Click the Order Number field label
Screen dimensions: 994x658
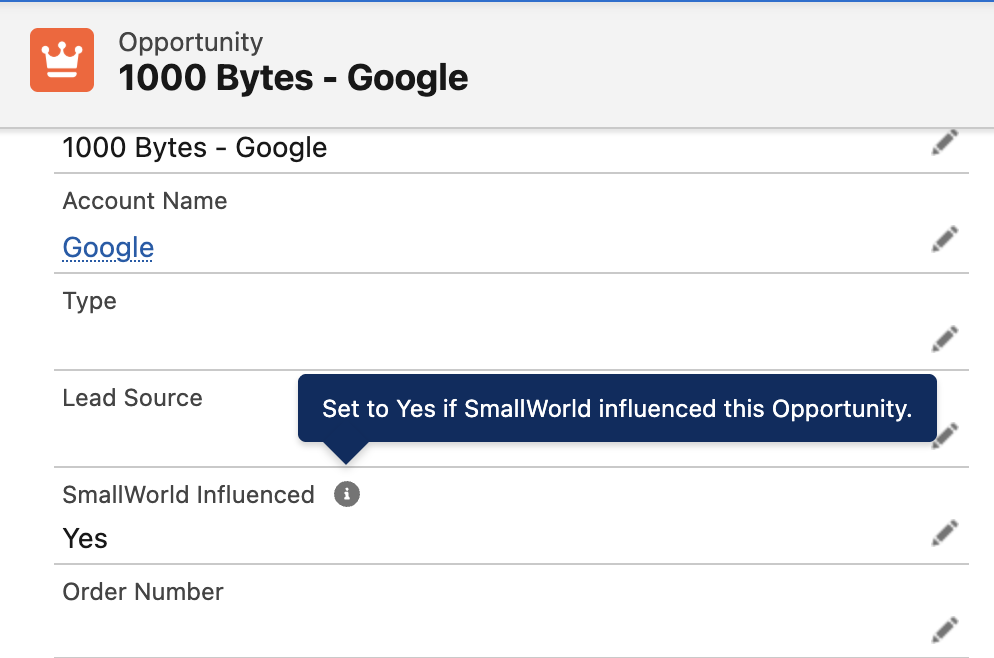pyautogui.click(x=143, y=592)
